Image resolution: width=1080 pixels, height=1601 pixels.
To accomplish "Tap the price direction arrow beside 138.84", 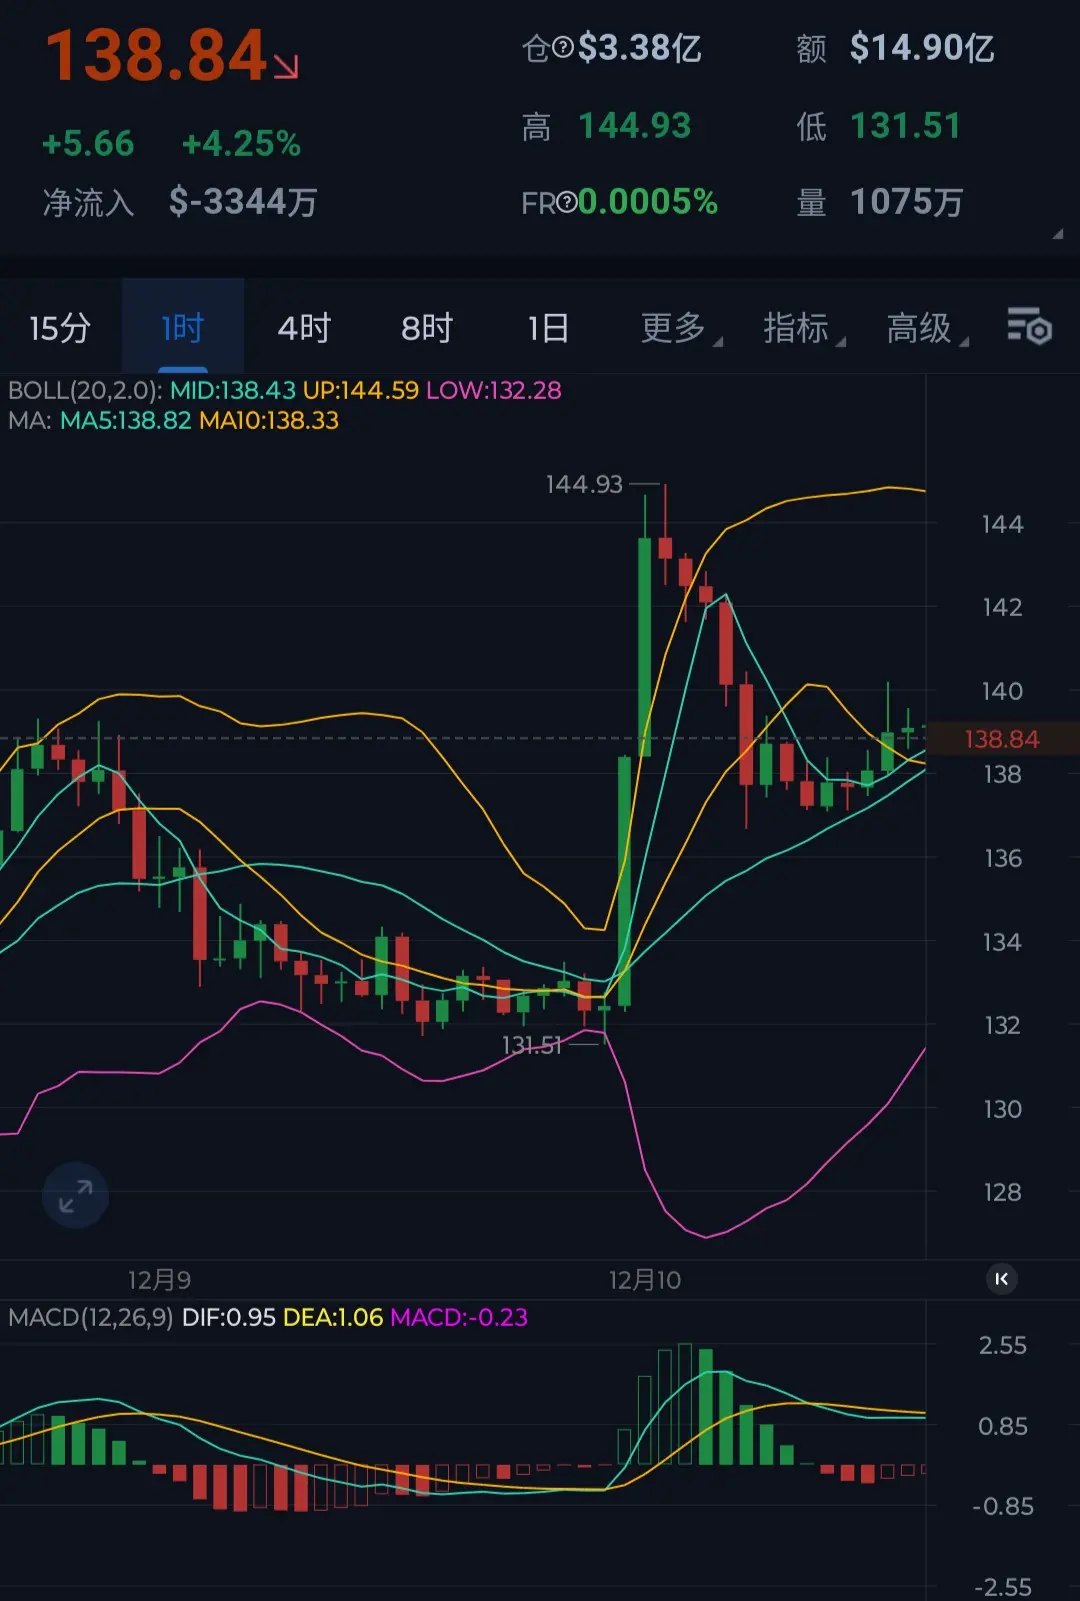I will pyautogui.click(x=286, y=66).
